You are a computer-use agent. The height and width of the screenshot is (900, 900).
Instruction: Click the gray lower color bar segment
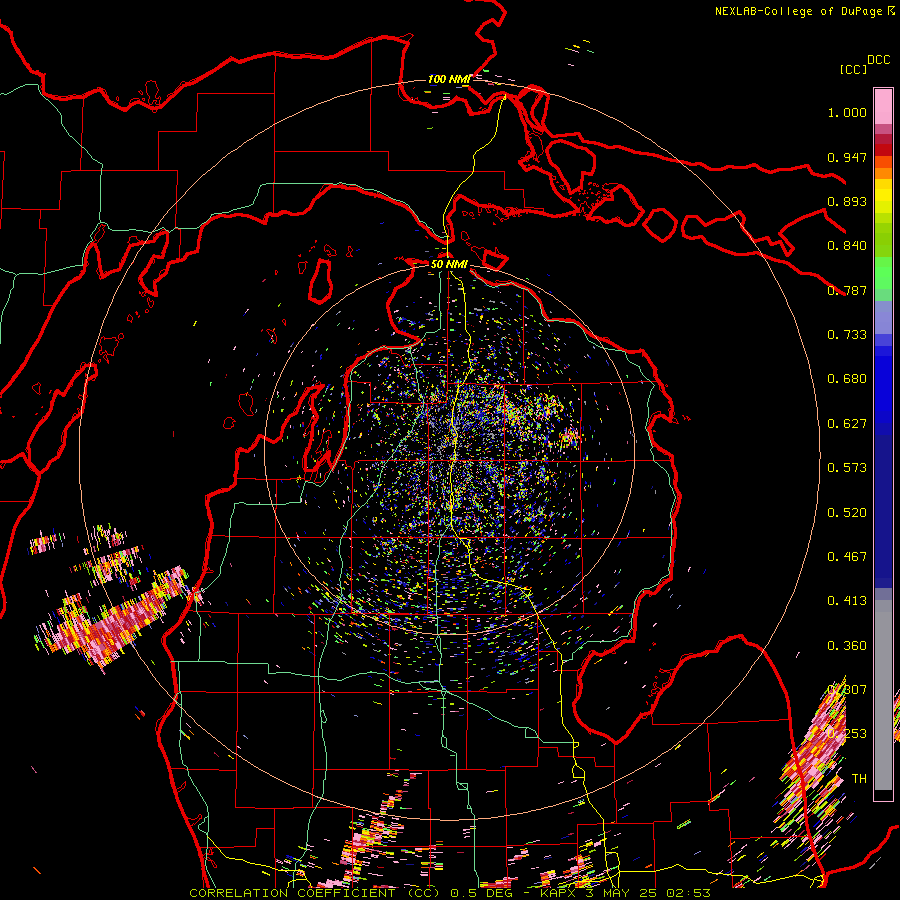coord(883,695)
